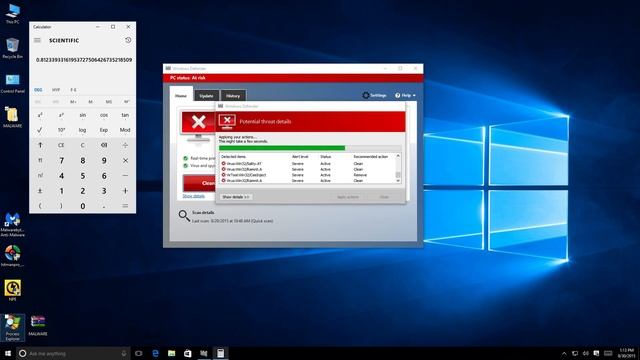
Task: Click the Windows Start button
Action: coord(8,353)
